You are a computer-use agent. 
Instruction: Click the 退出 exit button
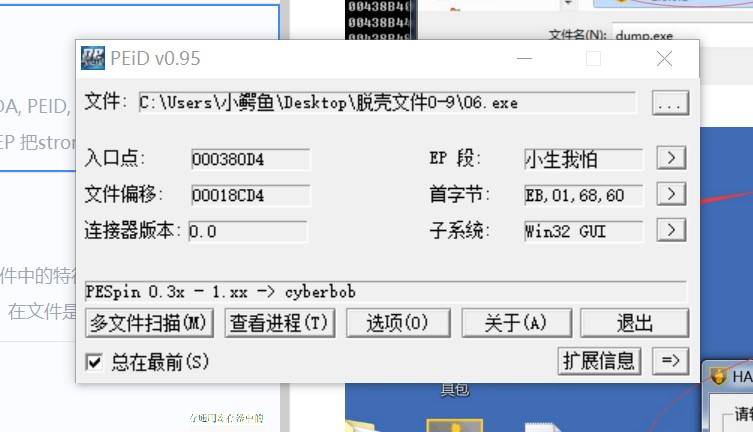tap(634, 323)
